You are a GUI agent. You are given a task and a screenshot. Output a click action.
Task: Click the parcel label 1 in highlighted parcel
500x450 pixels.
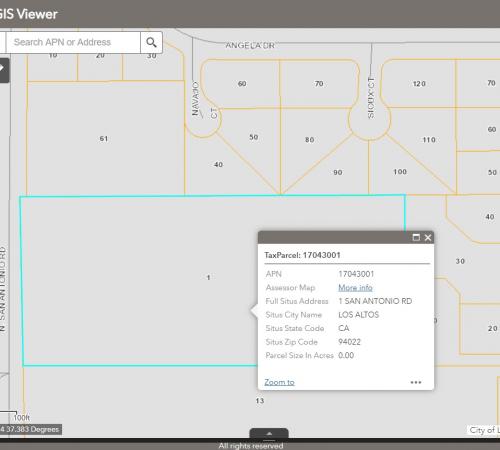[x=208, y=277]
